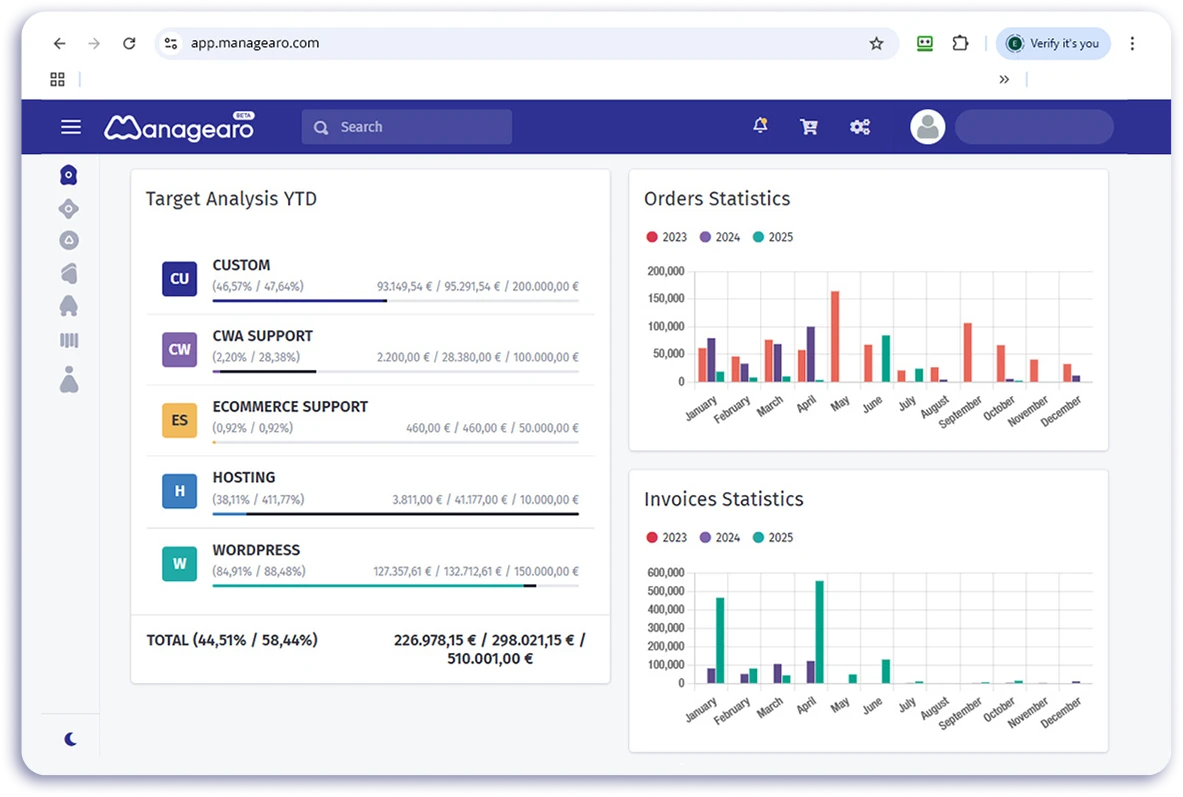1183x797 pixels.
Task: Click the blue H Hosting badge
Action: pyautogui.click(x=179, y=491)
